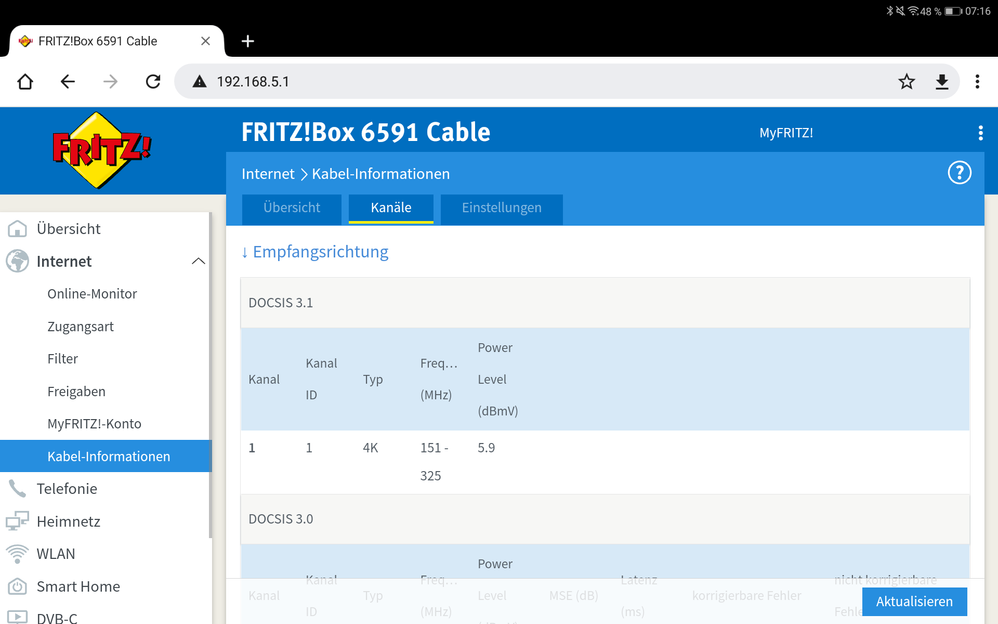This screenshot has height=624, width=998.
Task: Click the DVB-C icon in sidebar
Action: tap(17, 617)
